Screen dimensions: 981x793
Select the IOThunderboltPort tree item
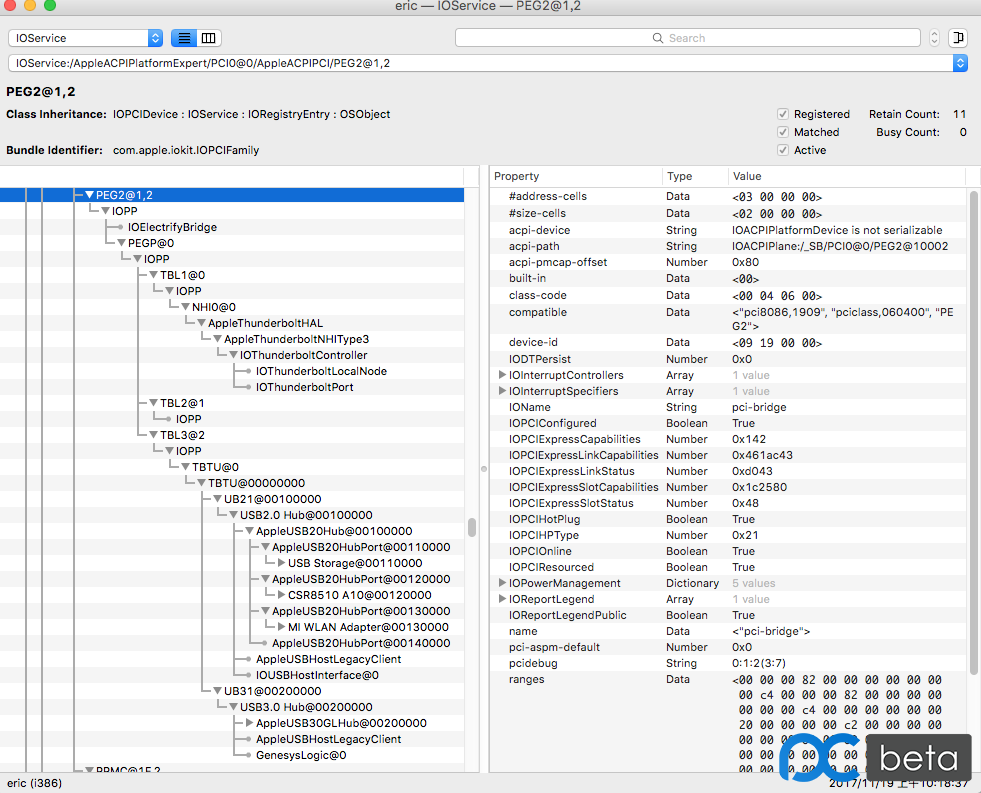(304, 387)
